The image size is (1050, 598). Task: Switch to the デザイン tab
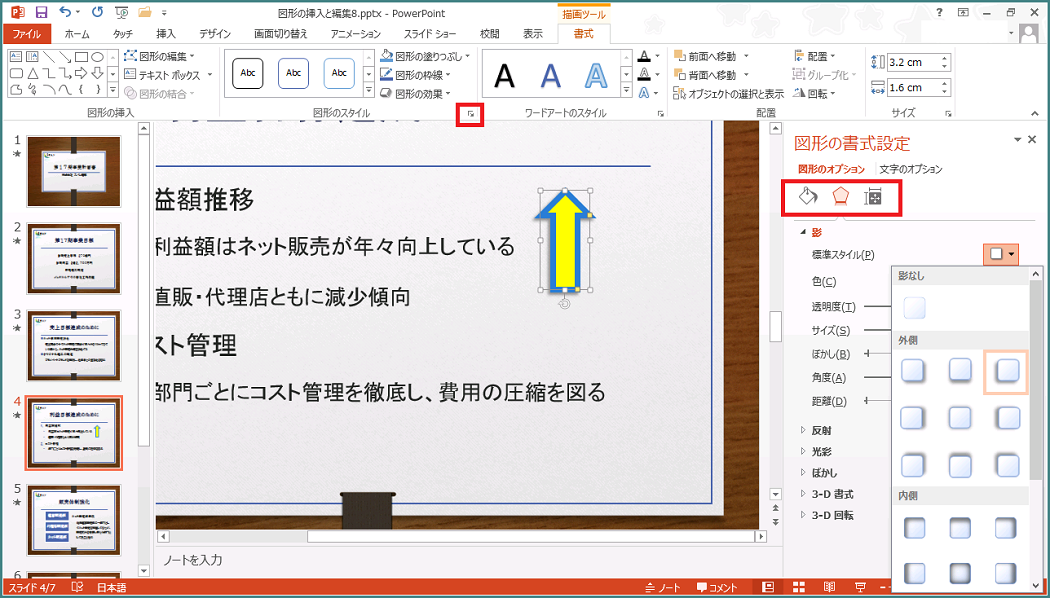(x=215, y=34)
